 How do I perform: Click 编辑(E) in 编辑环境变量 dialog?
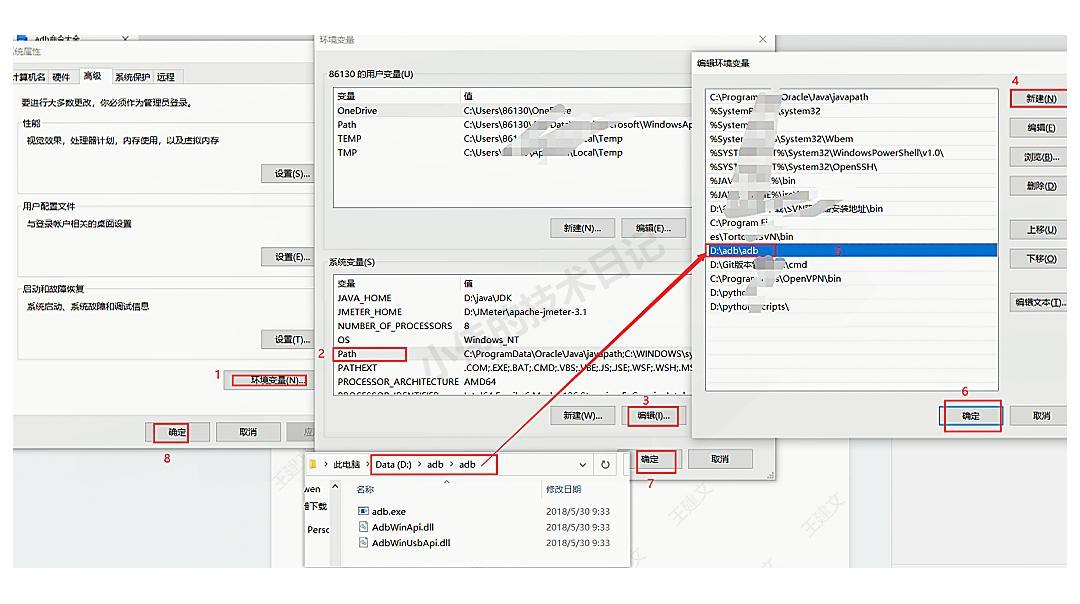point(1041,127)
